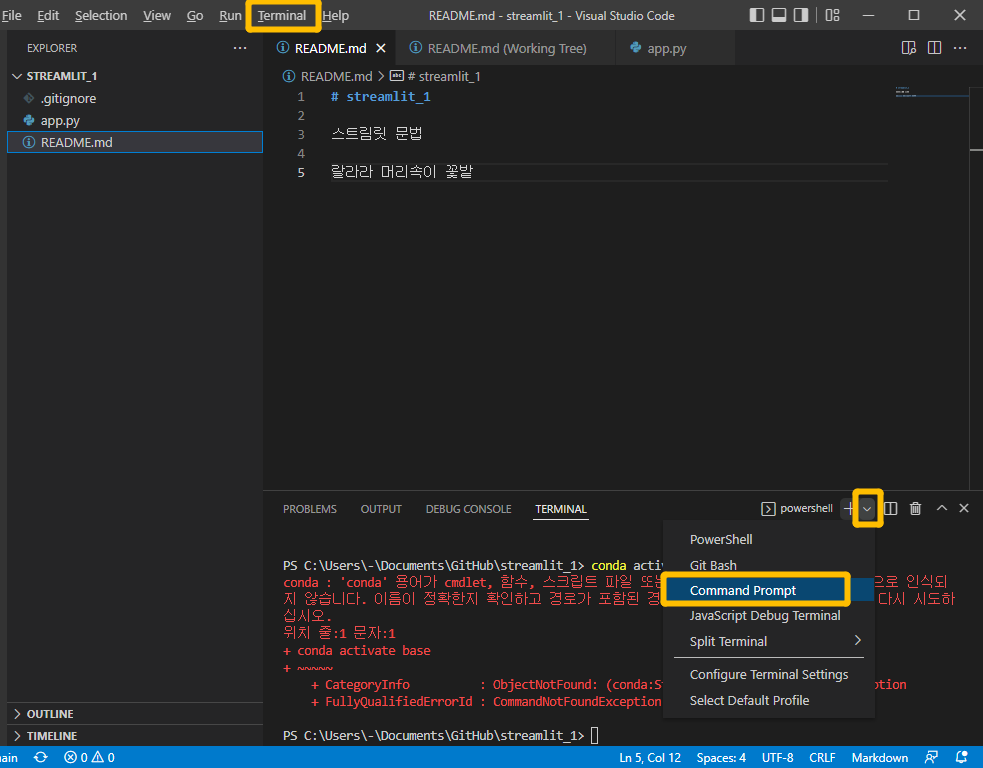Toggle bottom panel layout icon
The height and width of the screenshot is (768, 983).
click(x=779, y=16)
